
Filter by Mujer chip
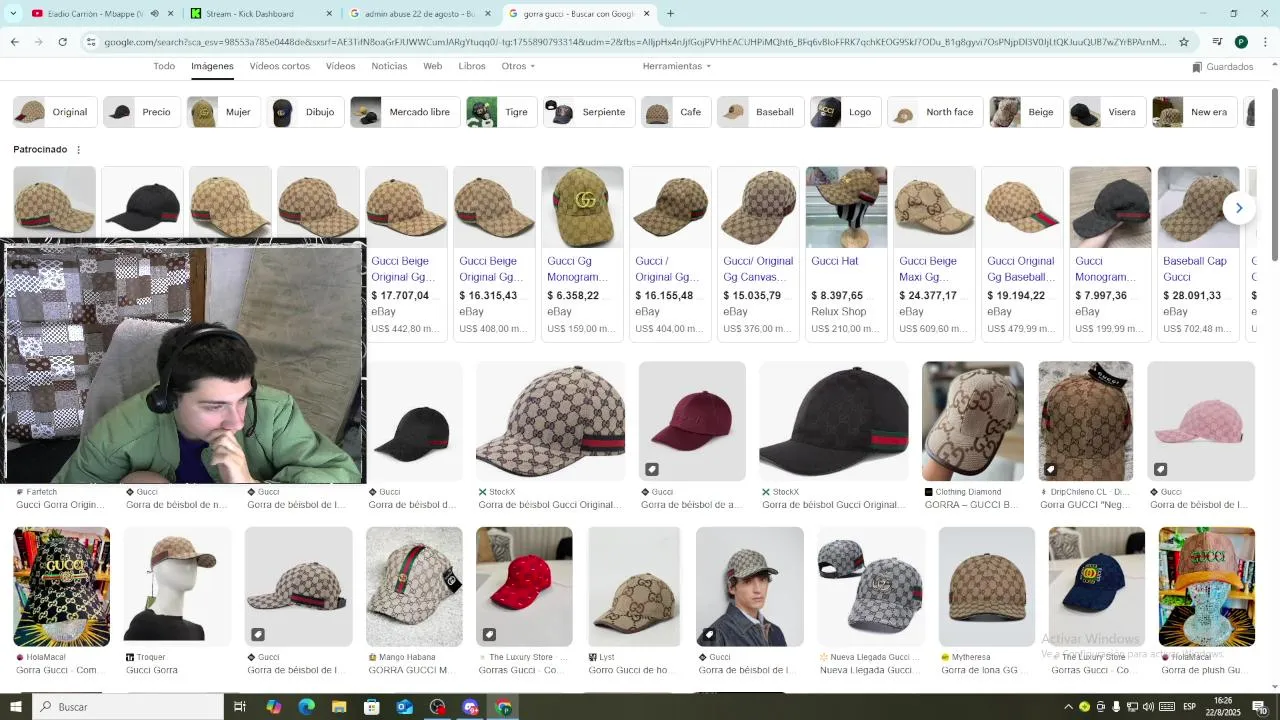[x=225, y=112]
